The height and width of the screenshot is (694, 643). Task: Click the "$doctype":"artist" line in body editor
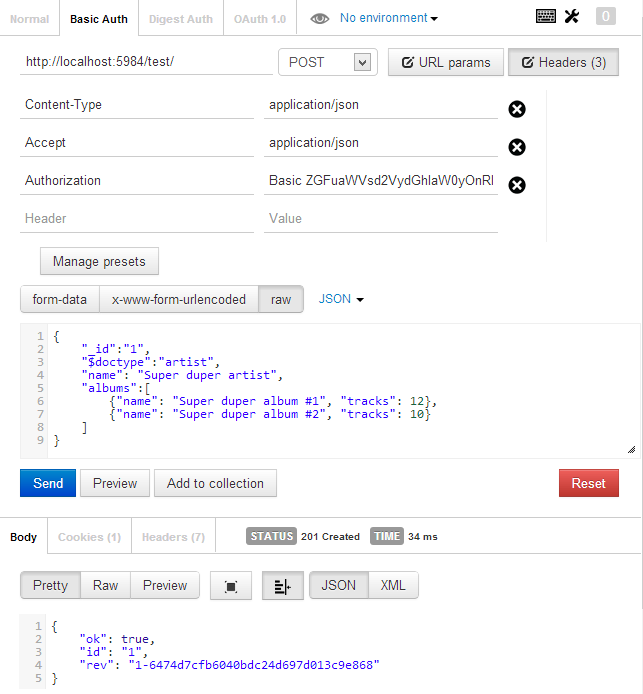click(x=150, y=362)
